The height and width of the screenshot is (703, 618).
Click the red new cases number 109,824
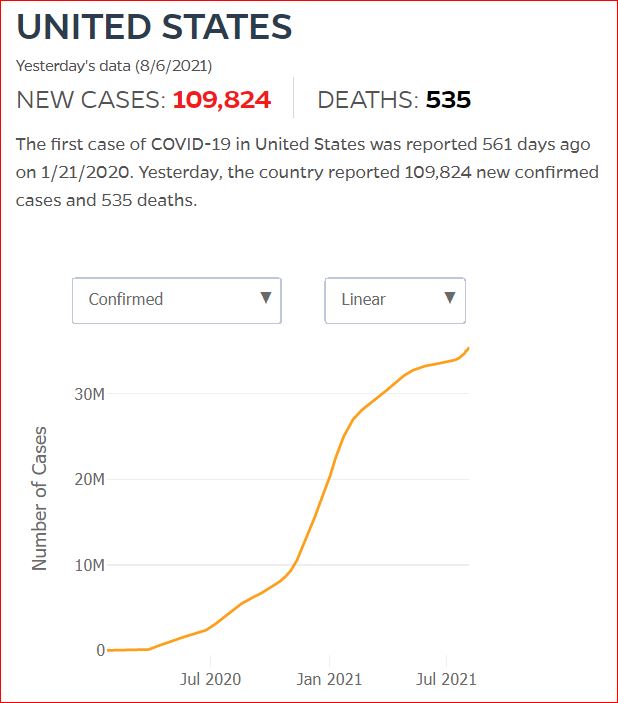(222, 100)
